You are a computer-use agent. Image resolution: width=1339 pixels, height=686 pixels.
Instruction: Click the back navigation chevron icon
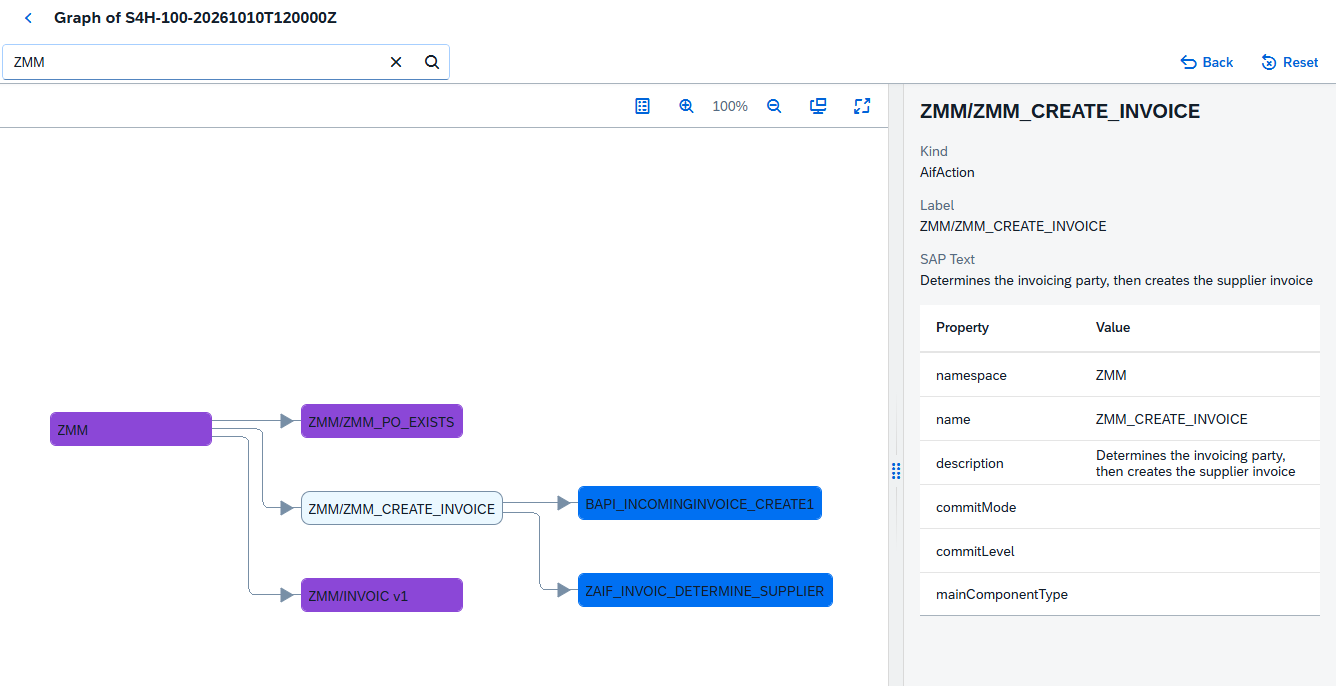[28, 18]
